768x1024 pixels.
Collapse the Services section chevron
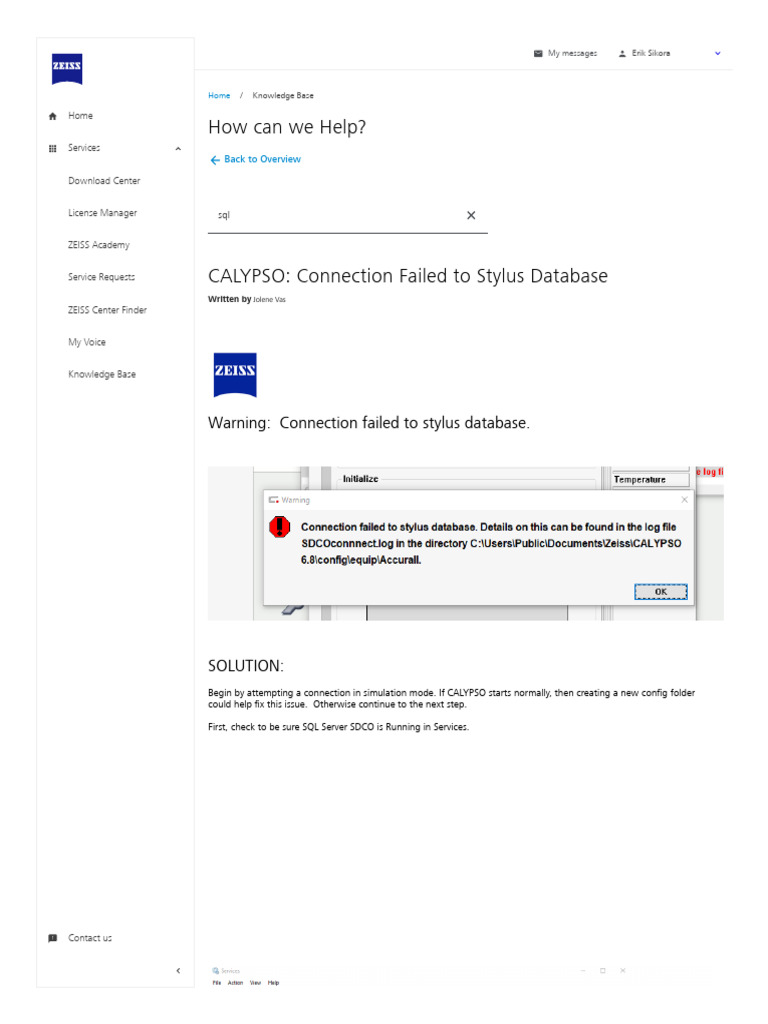(x=178, y=149)
